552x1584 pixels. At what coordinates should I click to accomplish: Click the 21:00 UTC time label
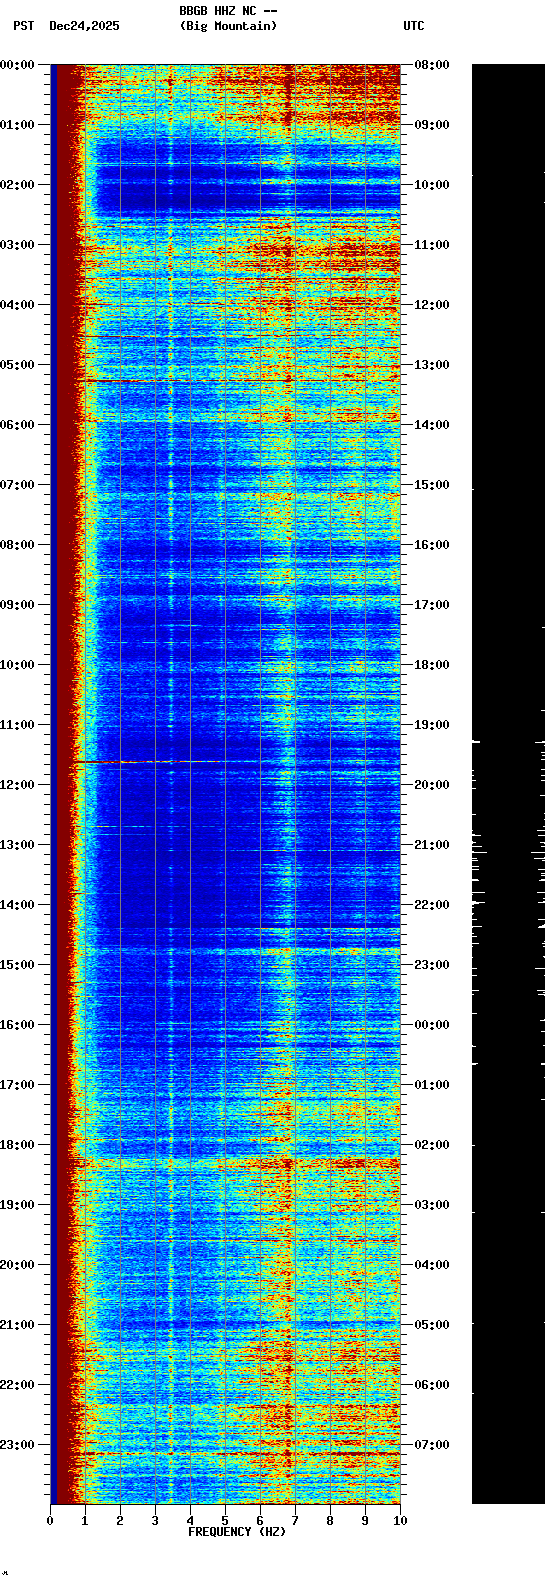click(432, 845)
